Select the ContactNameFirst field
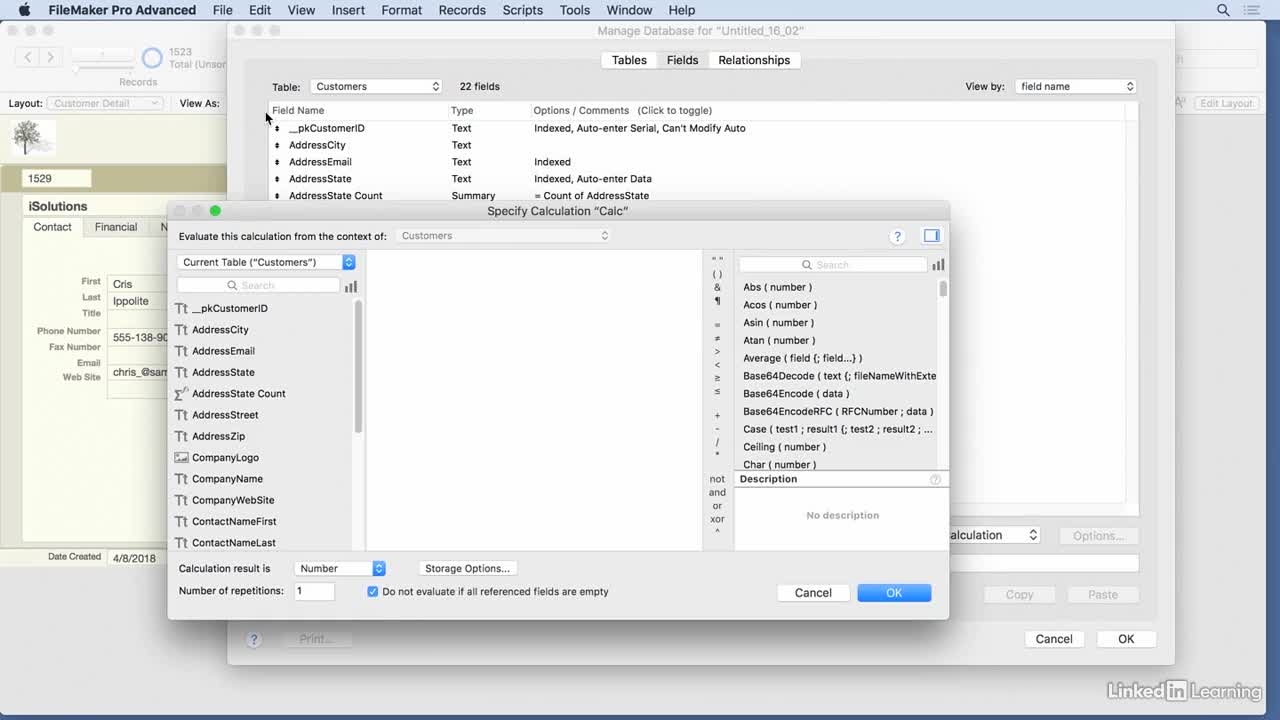 coord(234,522)
